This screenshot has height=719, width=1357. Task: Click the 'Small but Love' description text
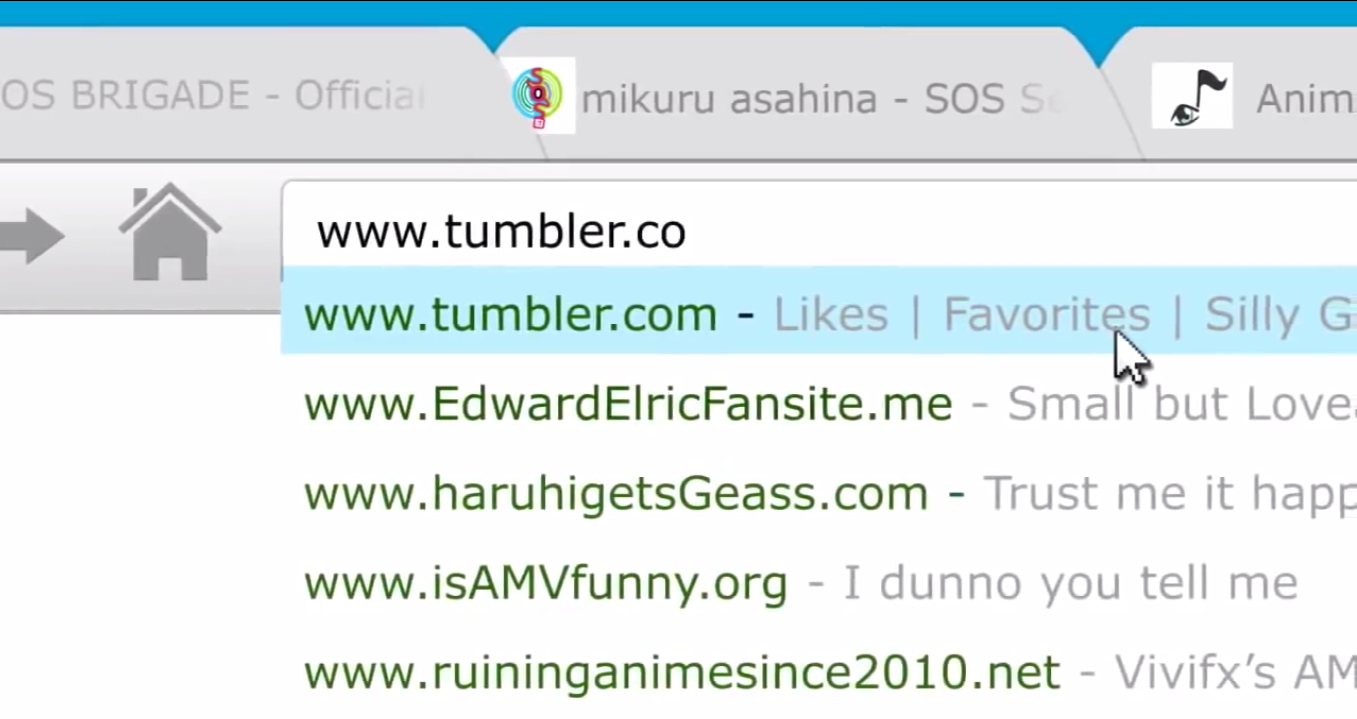[1180, 404]
